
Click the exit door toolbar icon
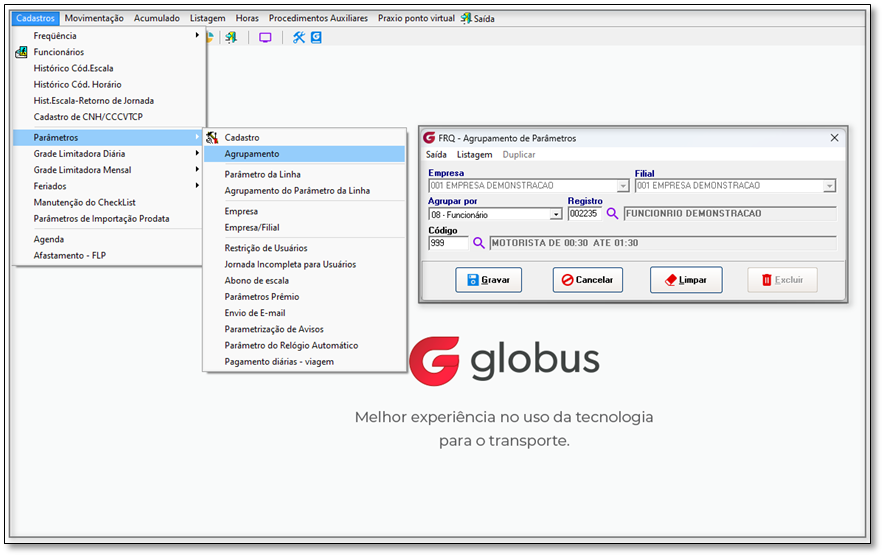[x=231, y=38]
